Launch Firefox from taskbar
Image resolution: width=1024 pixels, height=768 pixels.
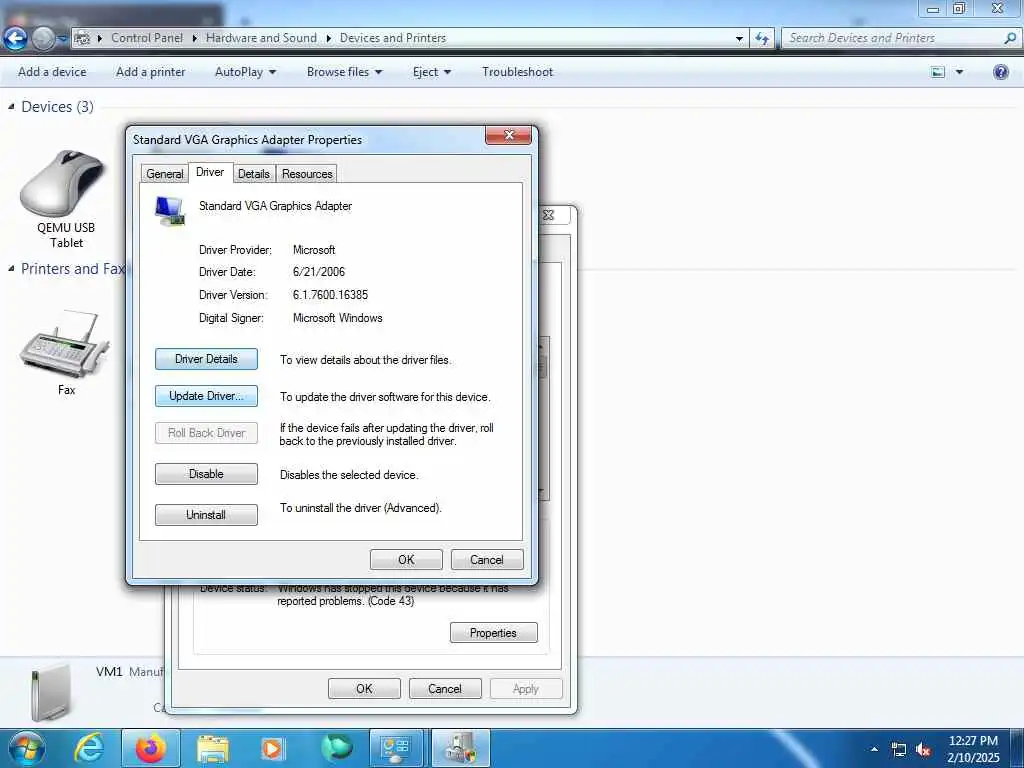[x=151, y=748]
